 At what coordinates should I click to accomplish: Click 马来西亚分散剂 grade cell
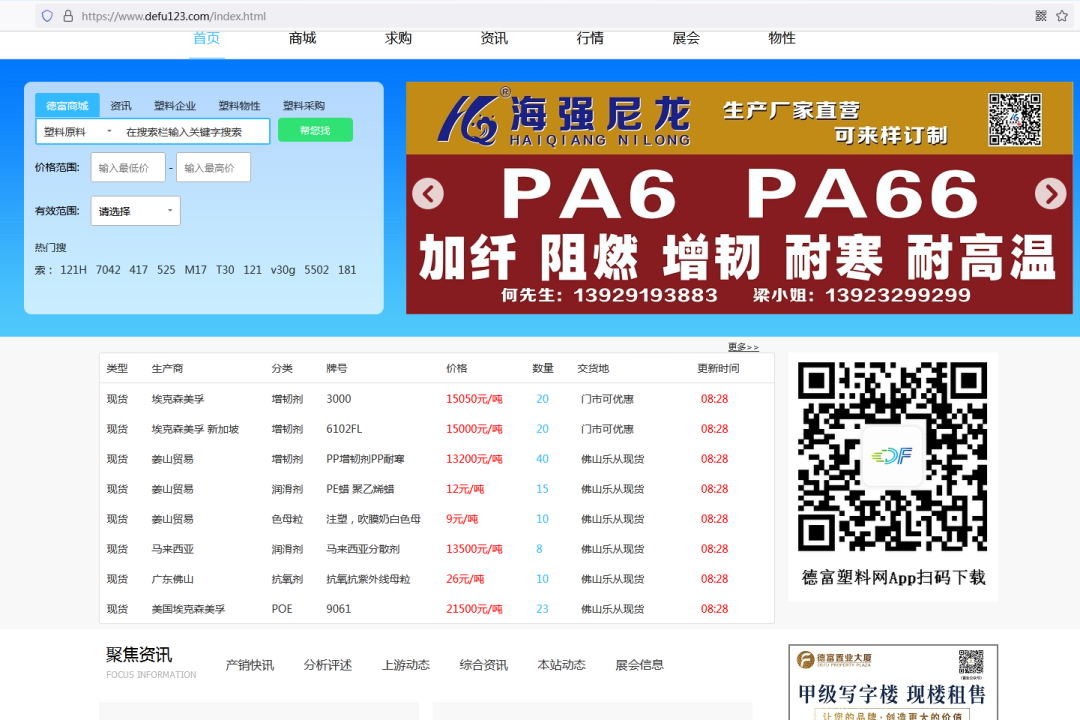[363, 549]
